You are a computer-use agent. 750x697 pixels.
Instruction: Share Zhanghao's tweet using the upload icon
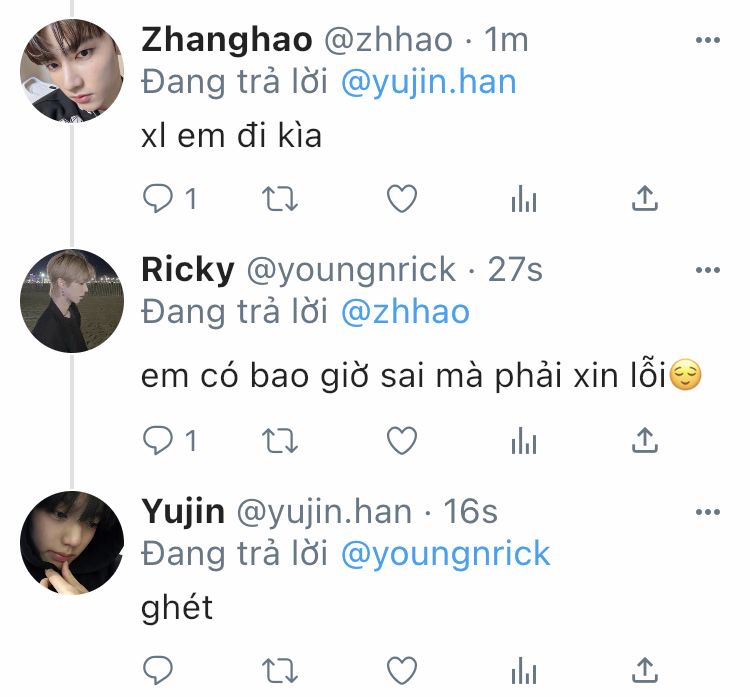[x=645, y=198]
